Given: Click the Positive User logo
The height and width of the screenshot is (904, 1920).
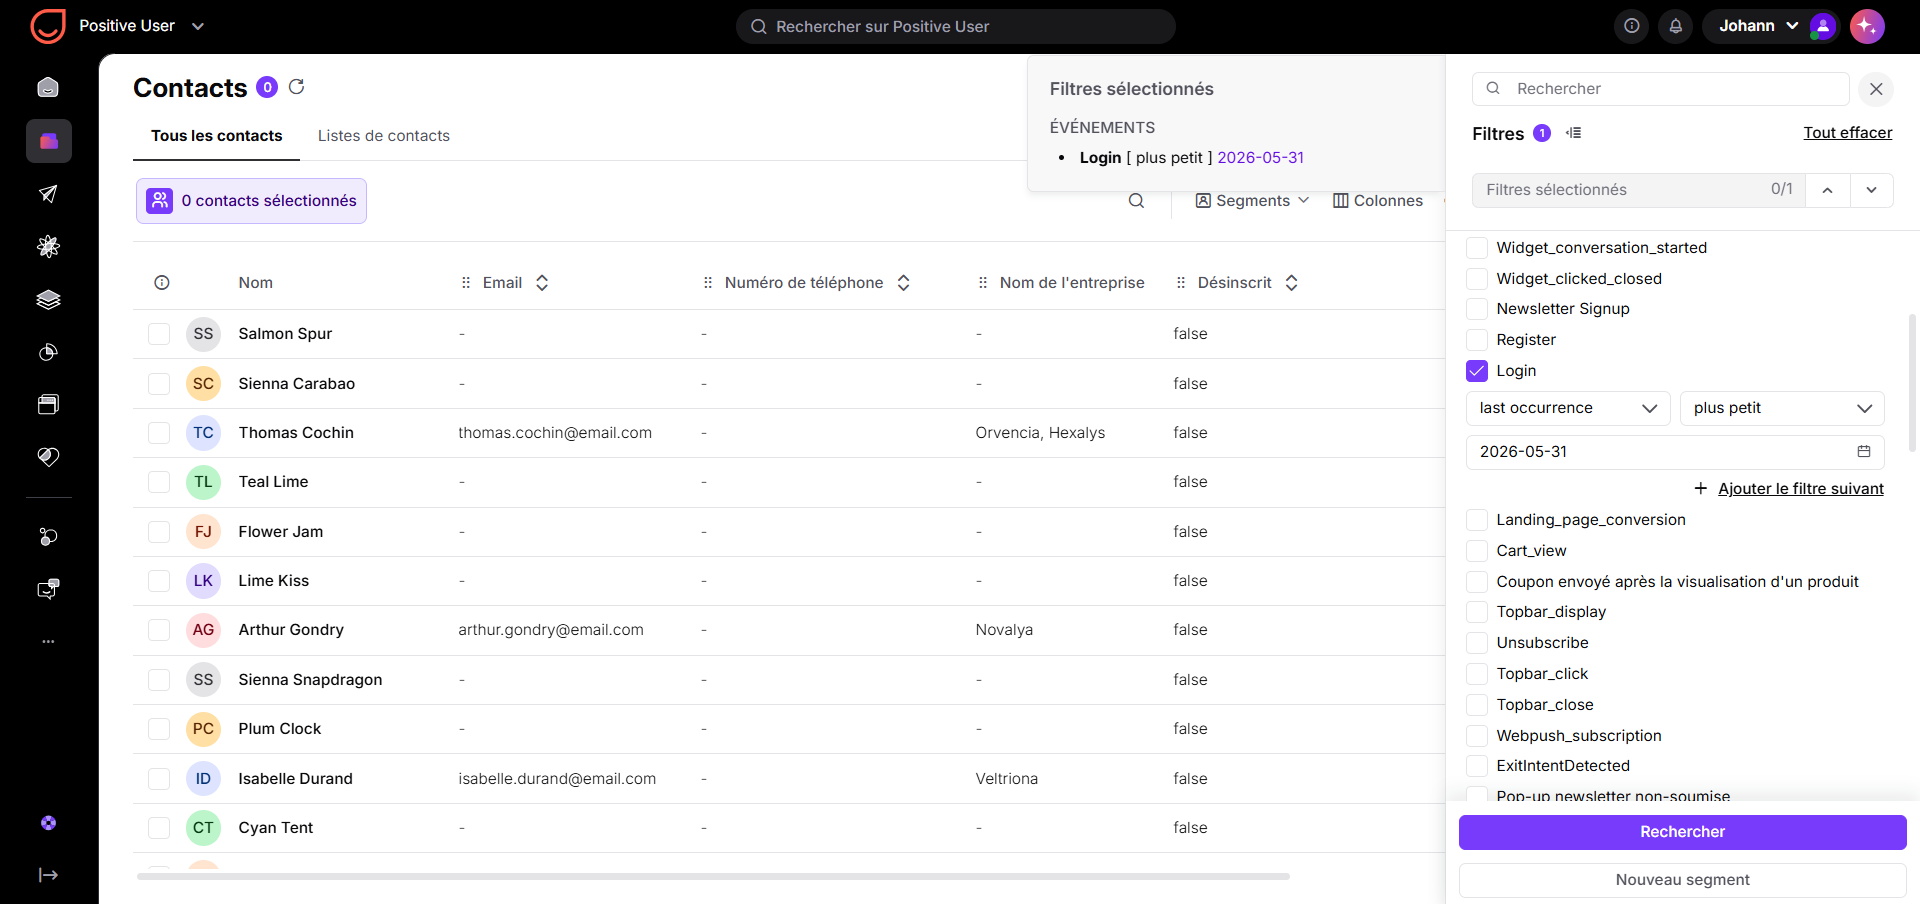Looking at the screenshot, I should [x=48, y=26].
